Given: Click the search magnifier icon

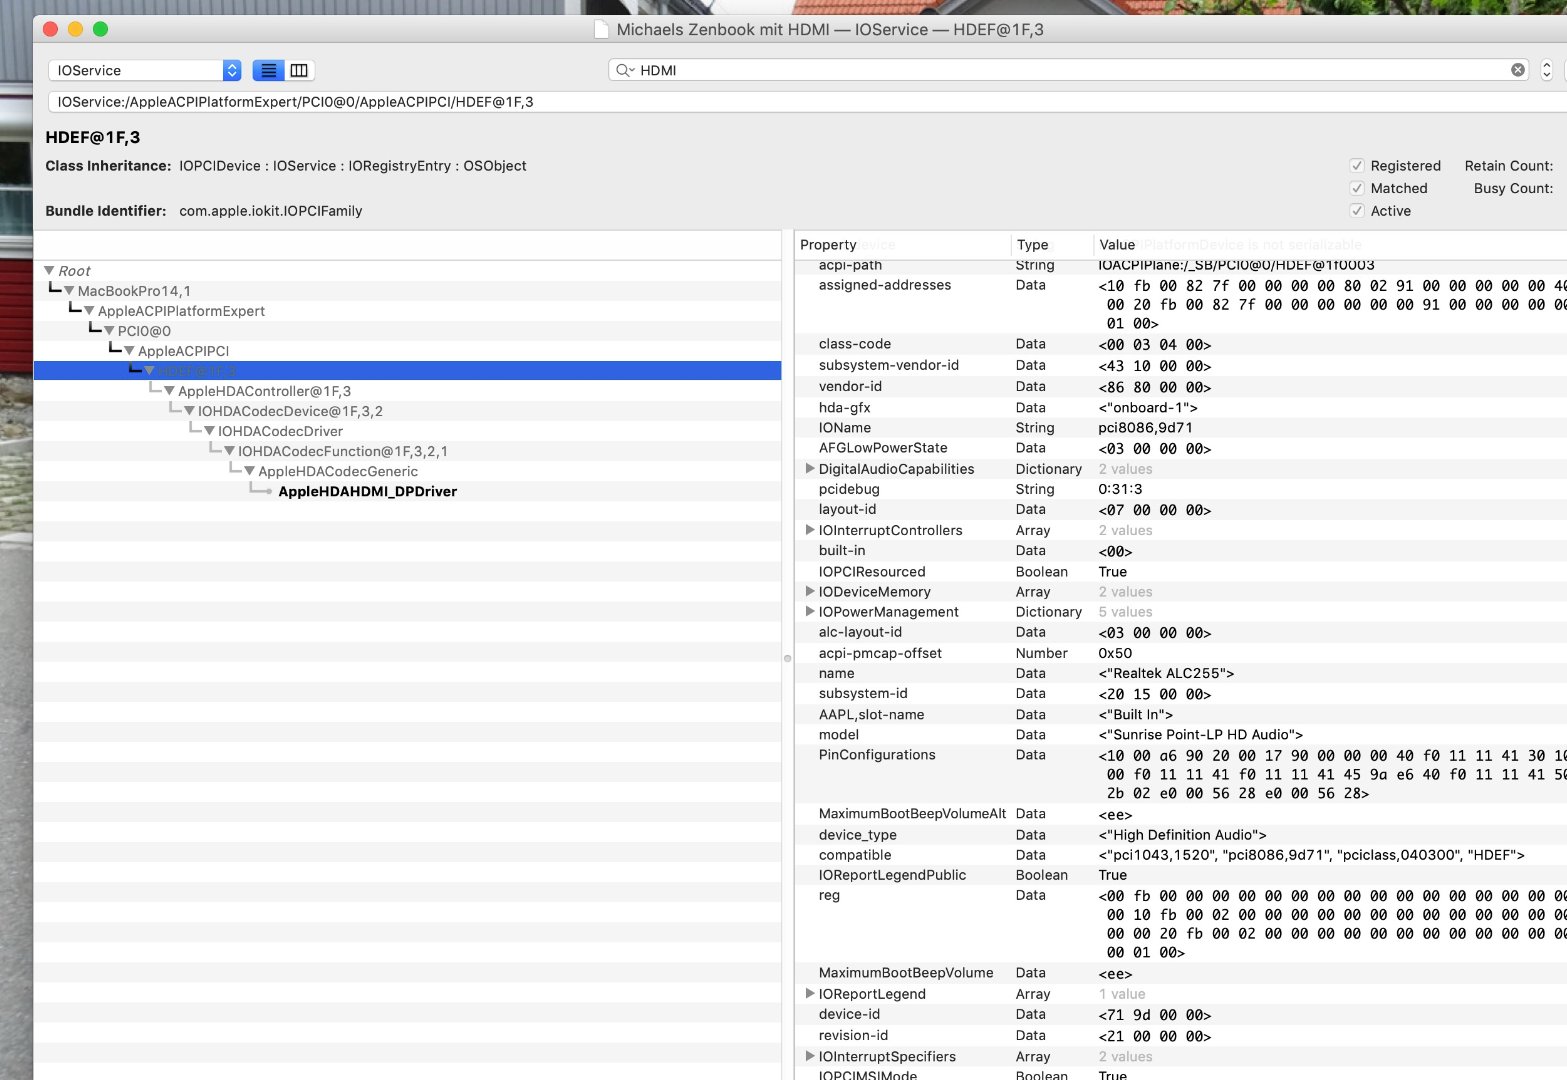Looking at the screenshot, I should pos(624,70).
